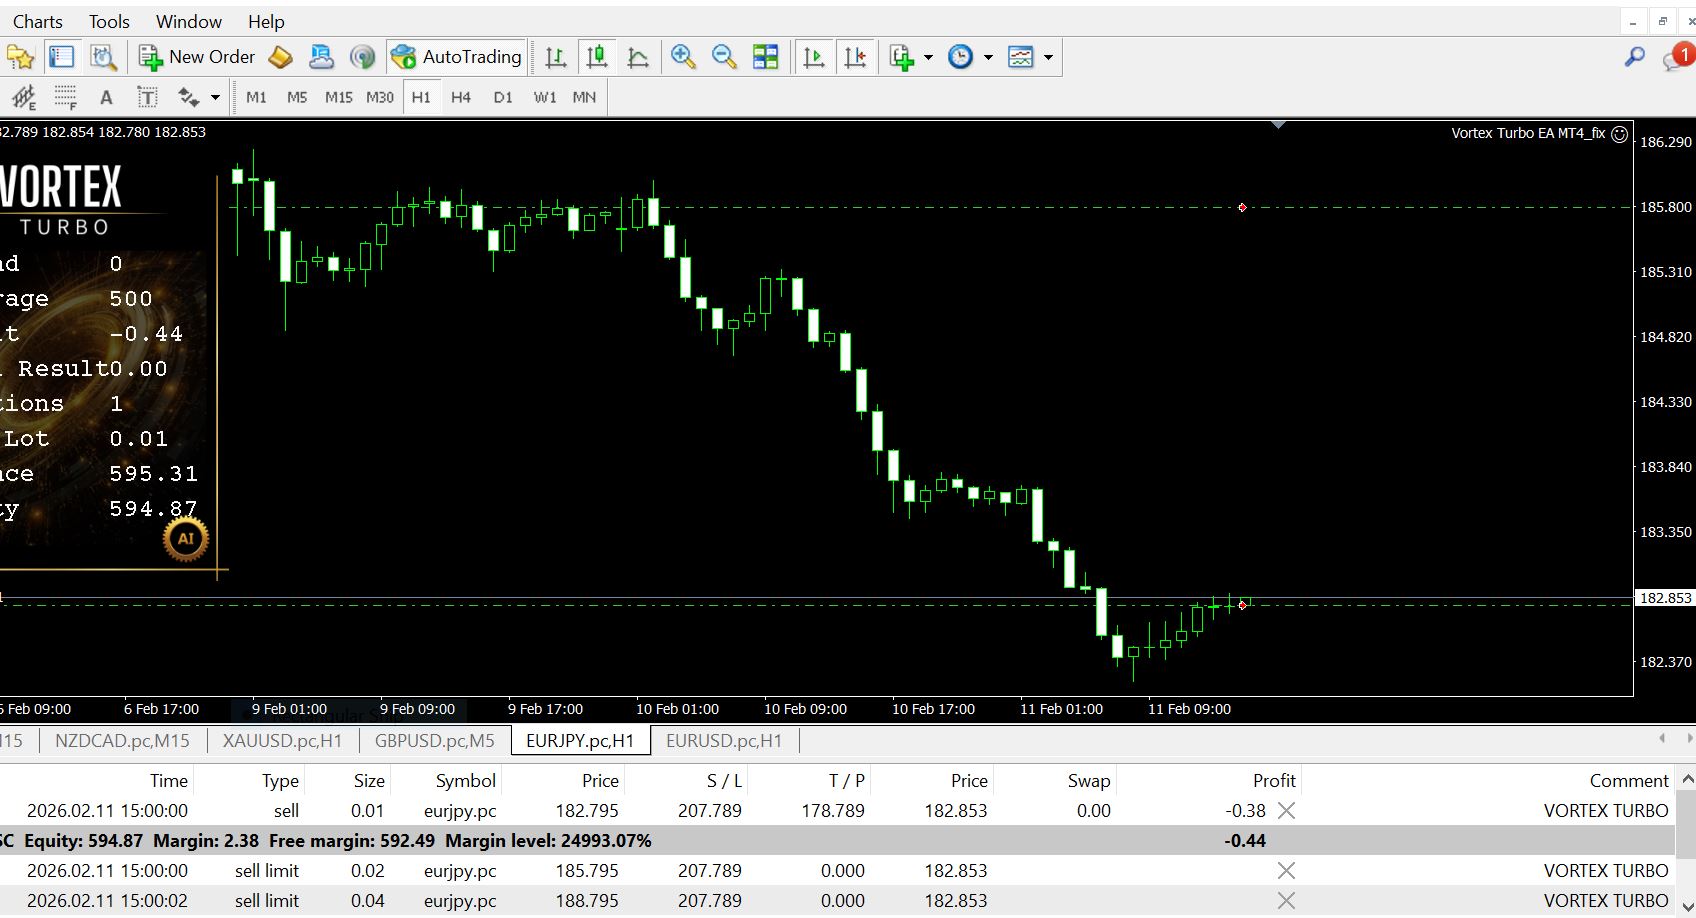Select candlestick chart mode
The width and height of the screenshot is (1696, 918).
pos(597,57)
